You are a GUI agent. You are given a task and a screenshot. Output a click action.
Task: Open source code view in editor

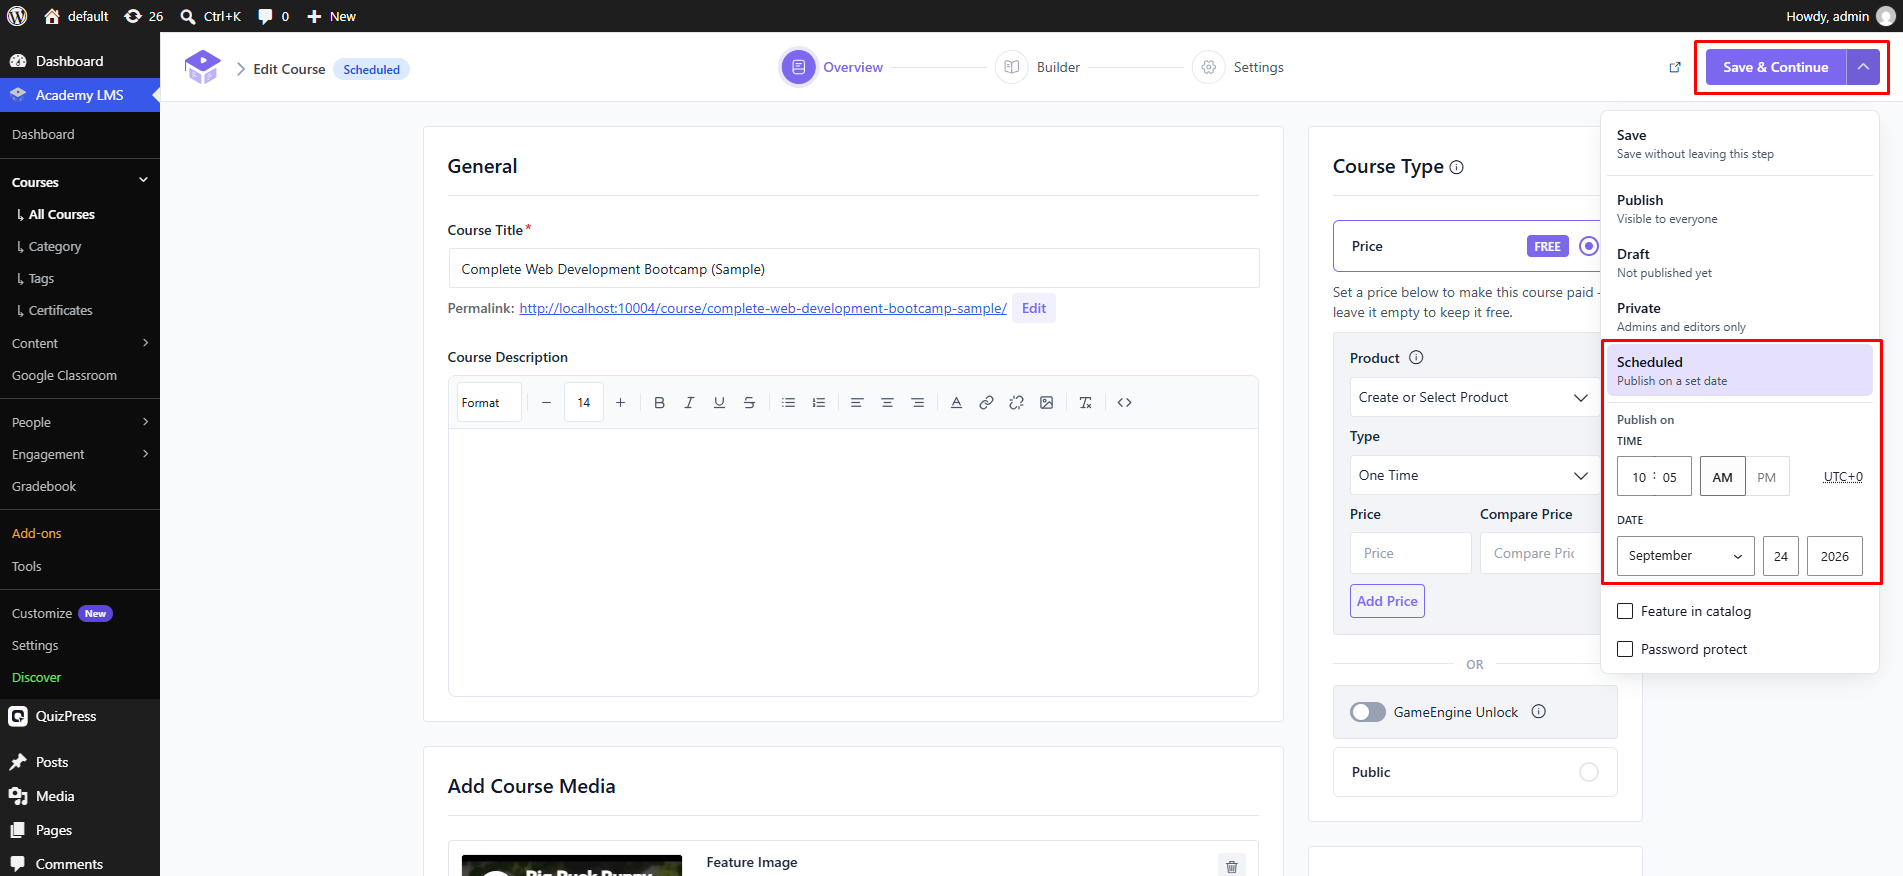[x=1124, y=402]
